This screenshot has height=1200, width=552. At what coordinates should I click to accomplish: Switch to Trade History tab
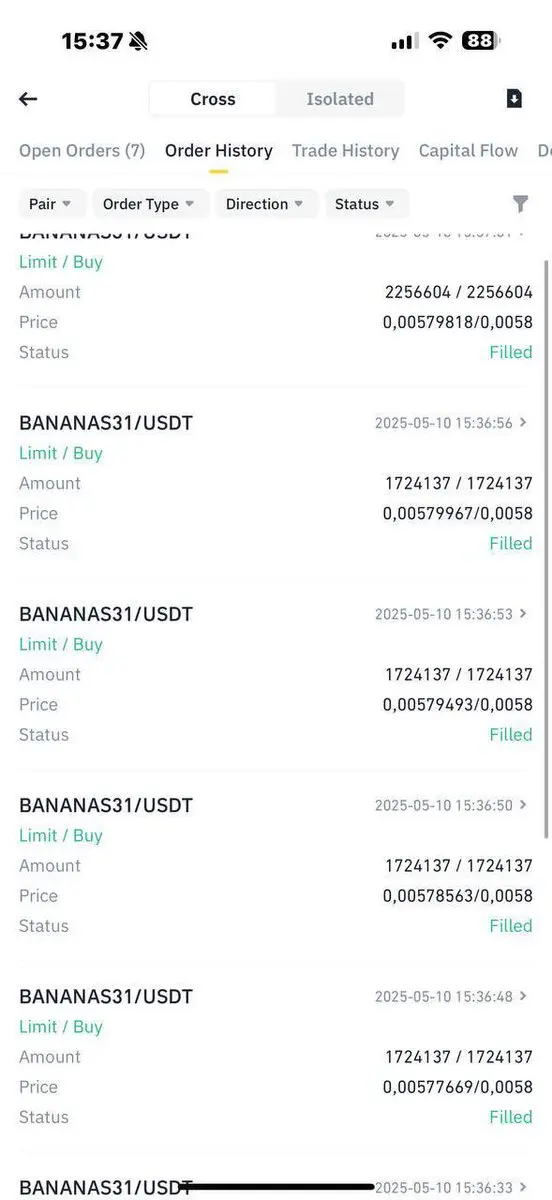point(345,151)
